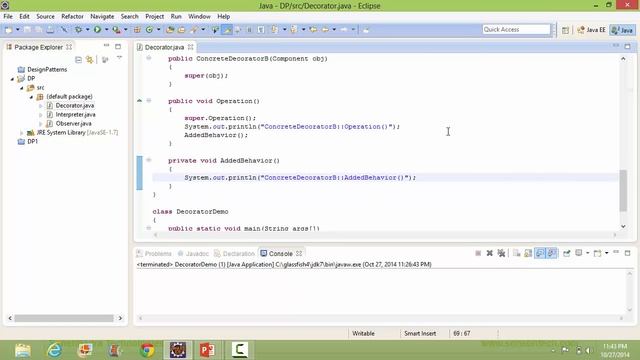This screenshot has width=640, height=360.
Task: Open the Source menu
Action: click(45, 16)
